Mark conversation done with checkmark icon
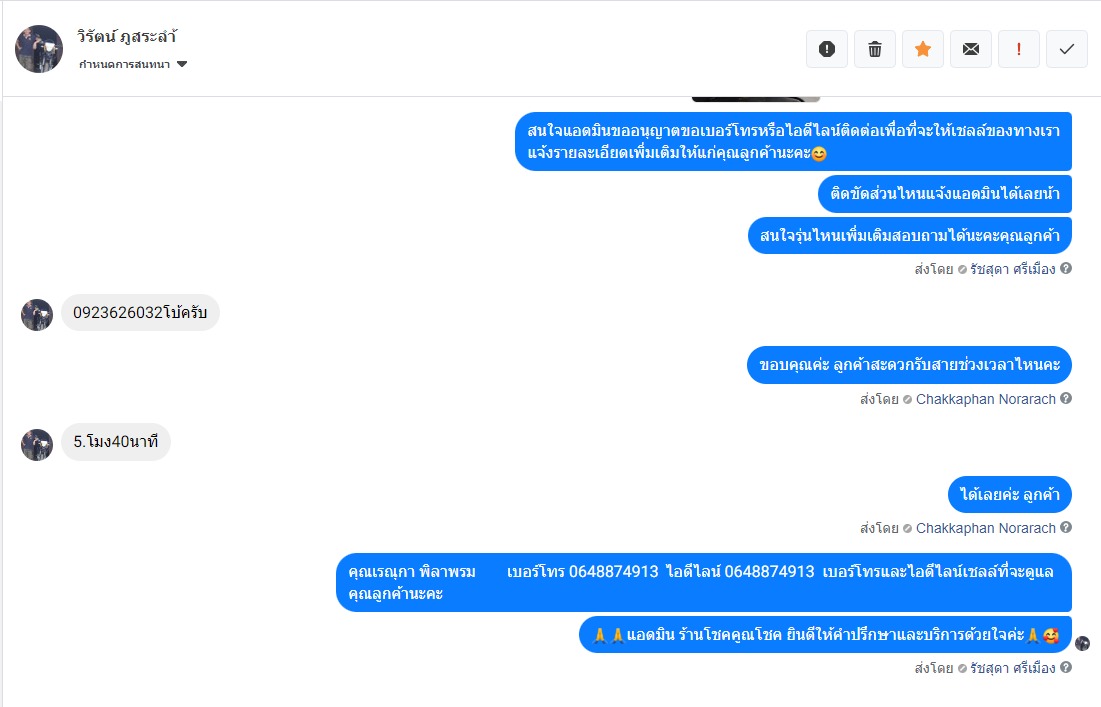1101x707 pixels. click(x=1067, y=49)
